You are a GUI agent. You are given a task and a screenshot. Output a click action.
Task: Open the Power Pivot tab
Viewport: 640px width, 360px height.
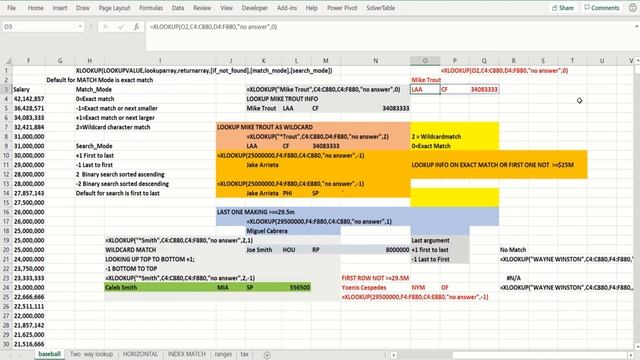coord(342,8)
